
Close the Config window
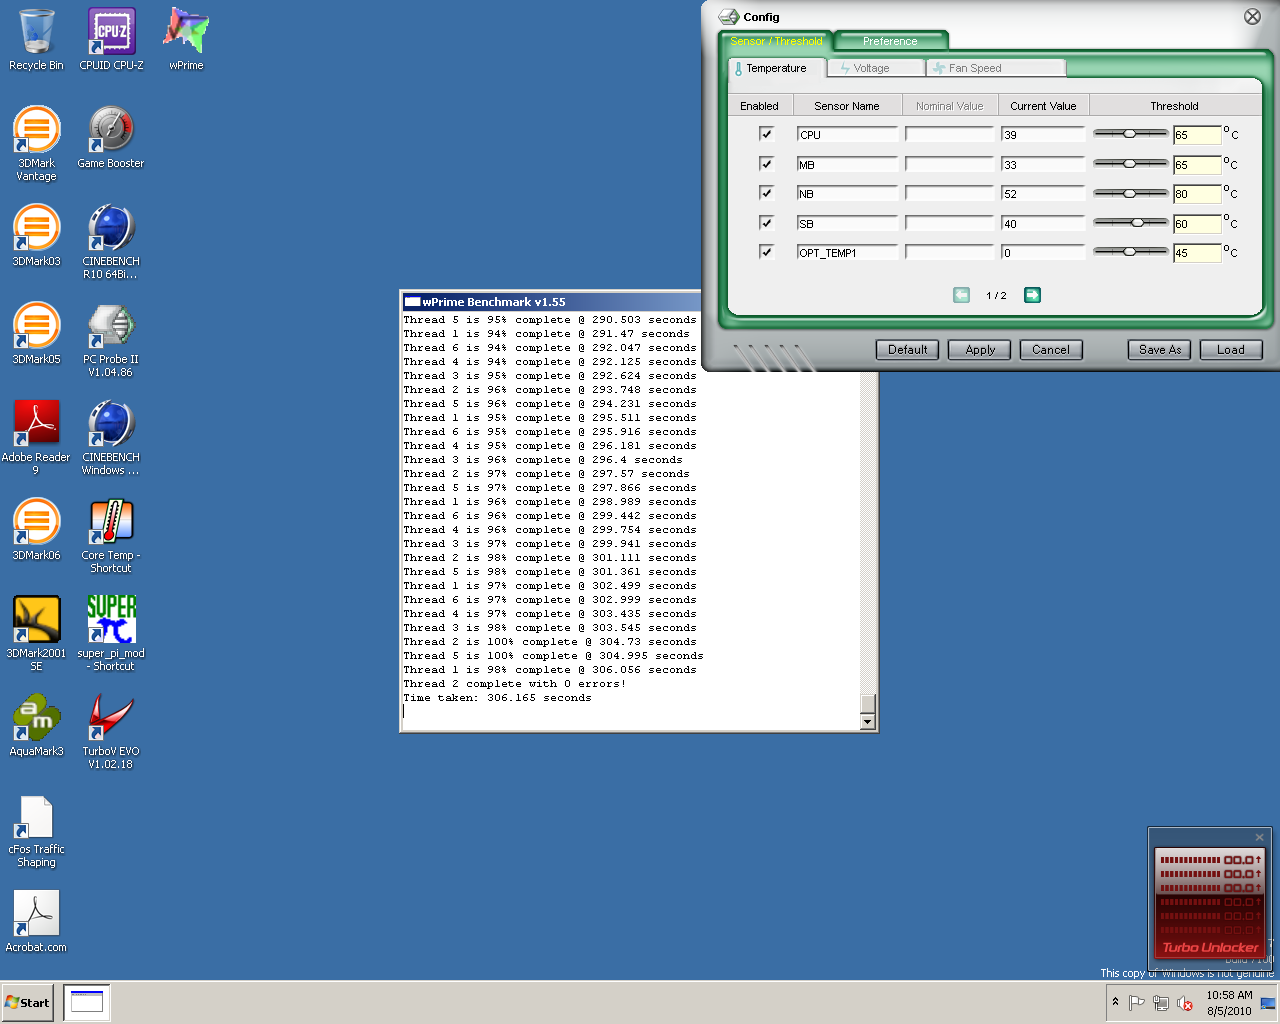tap(1252, 16)
